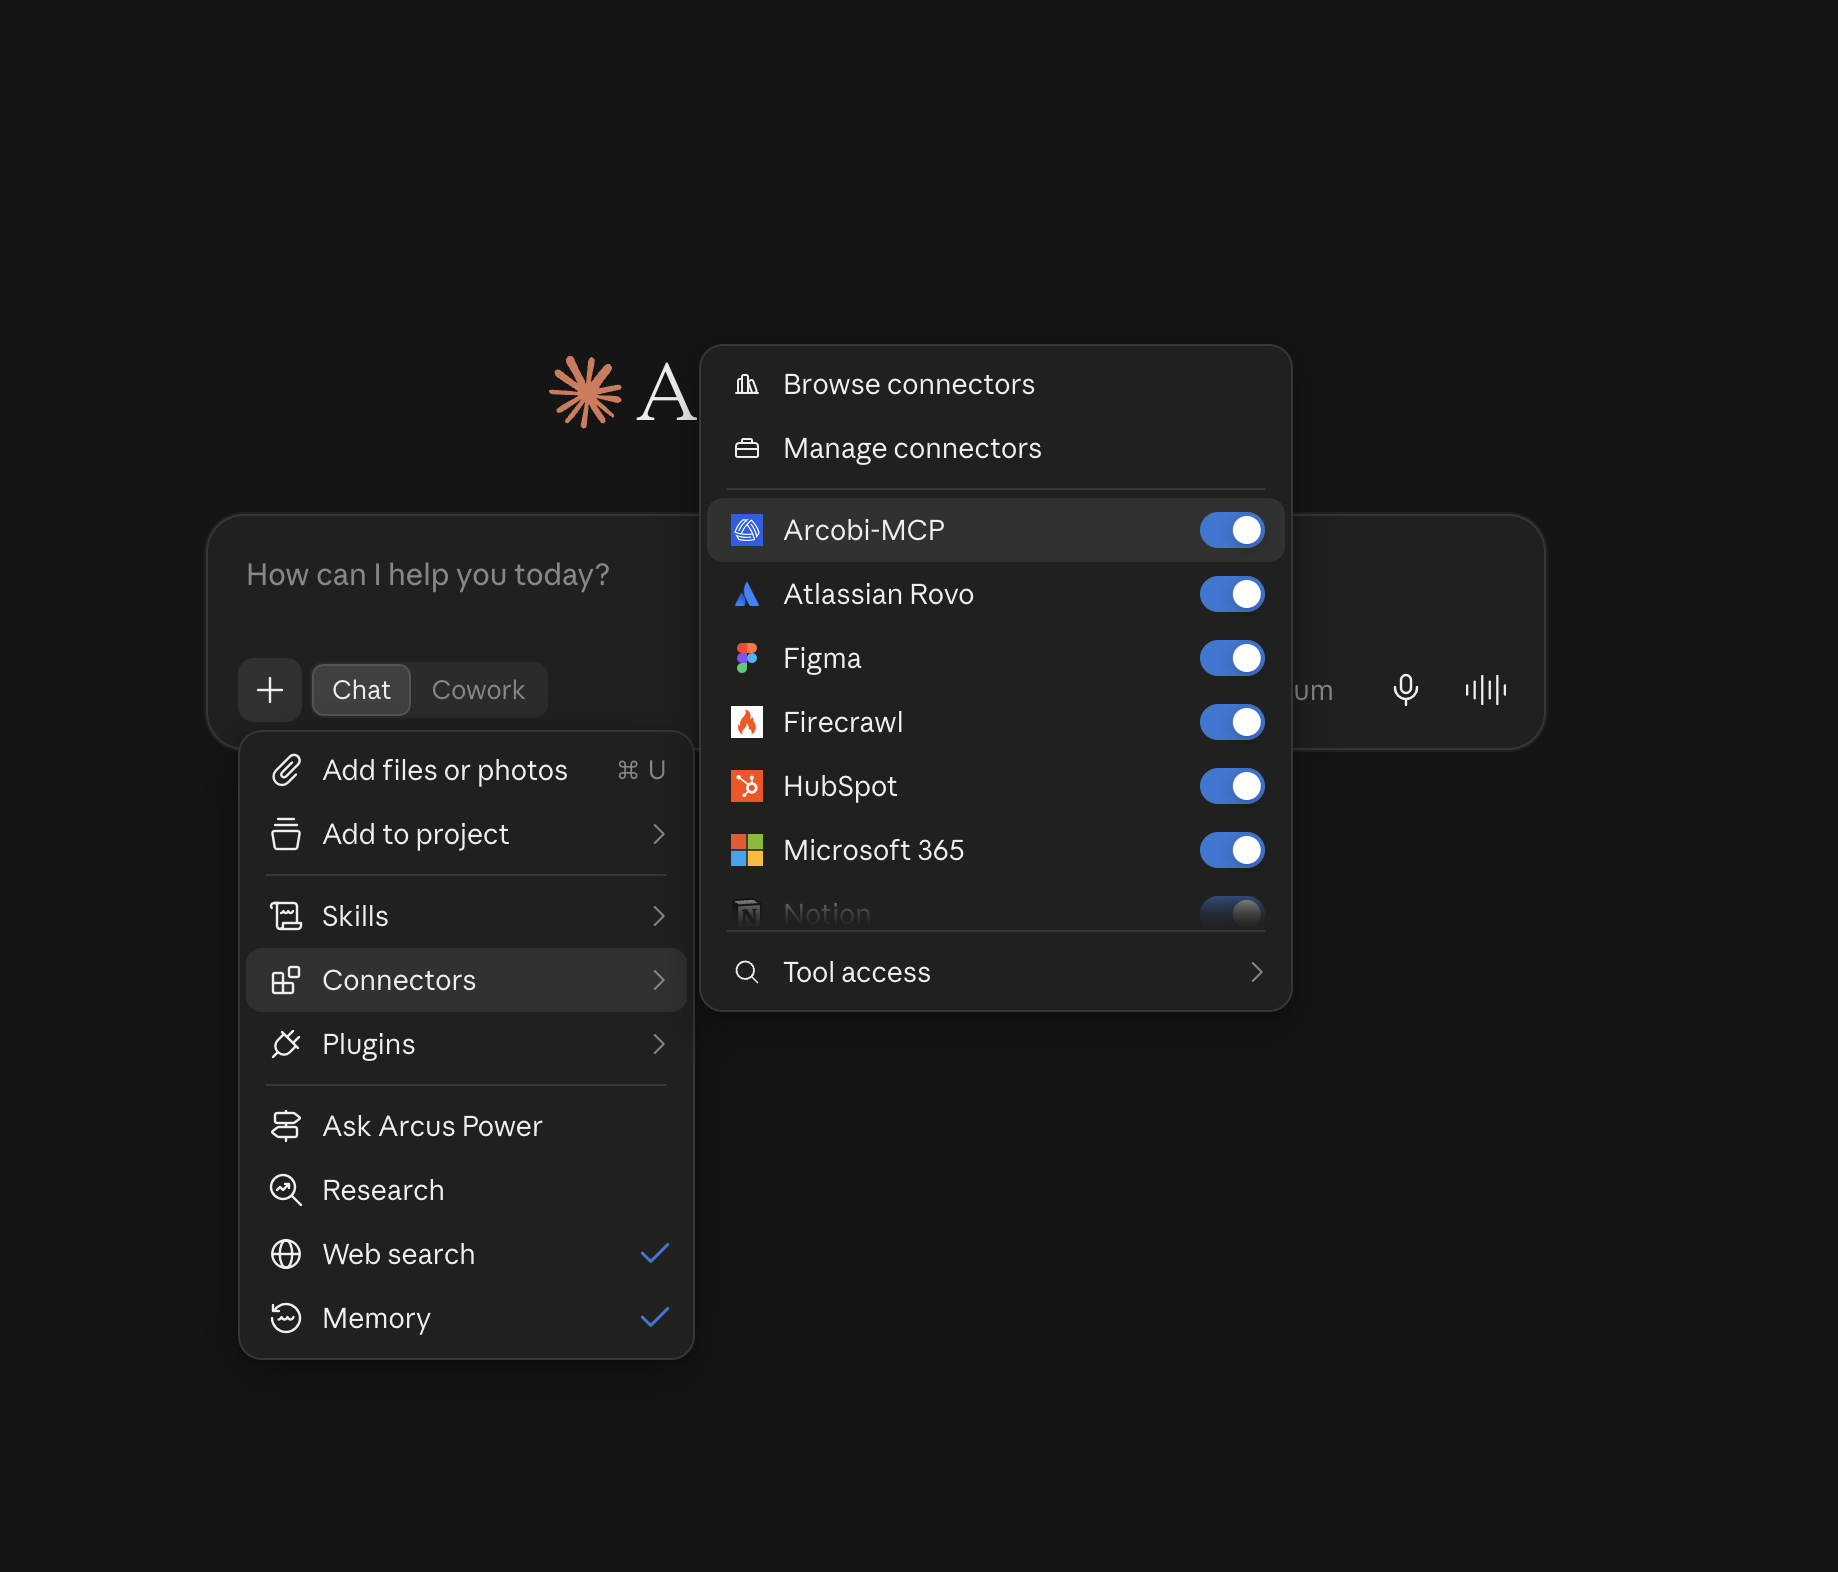Click the Browse connectors library icon
This screenshot has height=1572, width=1838.
[747, 384]
